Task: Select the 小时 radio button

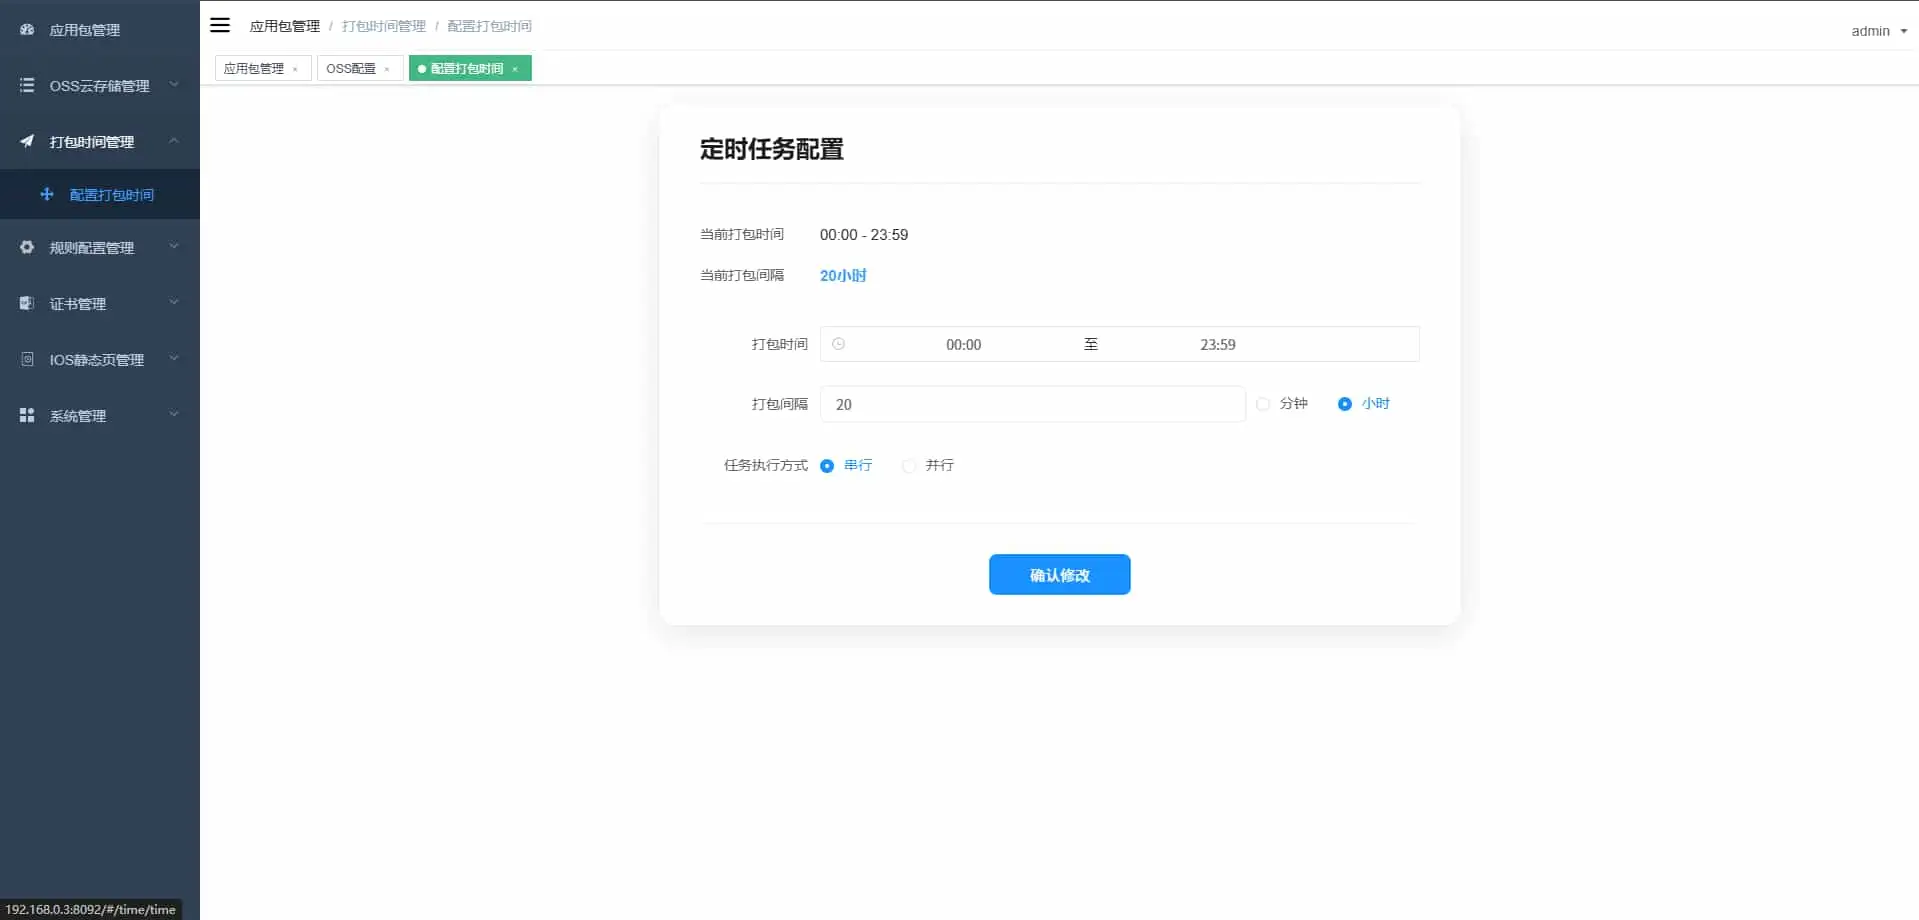Action: [x=1345, y=404]
